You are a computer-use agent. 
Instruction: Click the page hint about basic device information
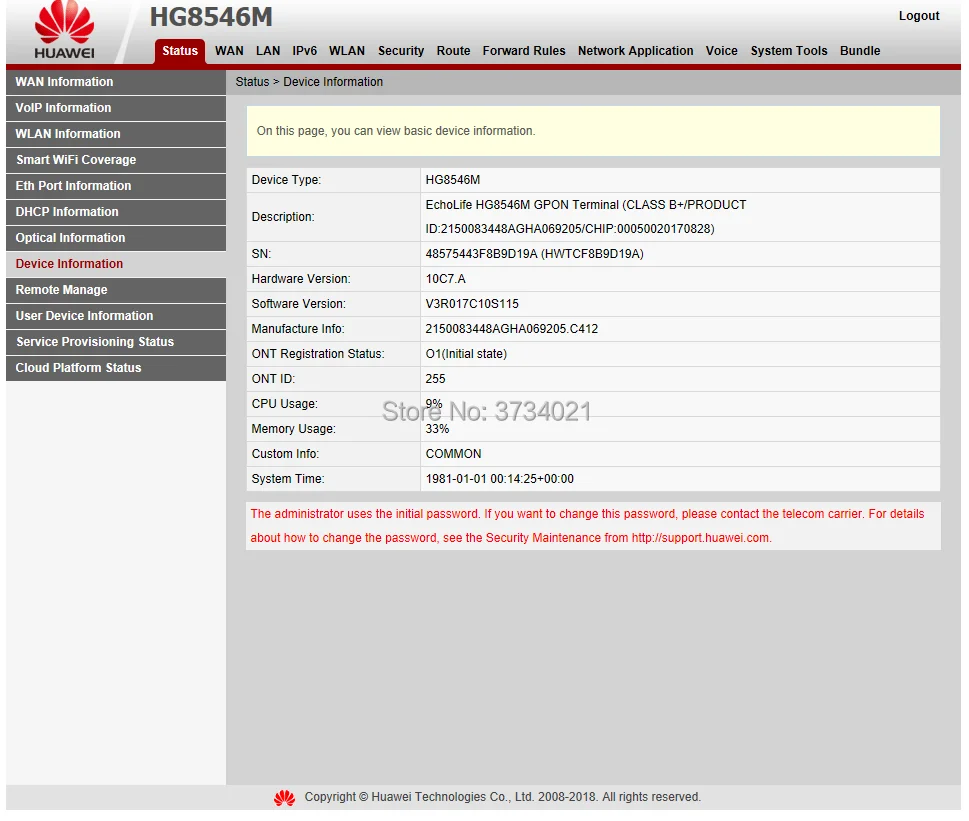[396, 131]
